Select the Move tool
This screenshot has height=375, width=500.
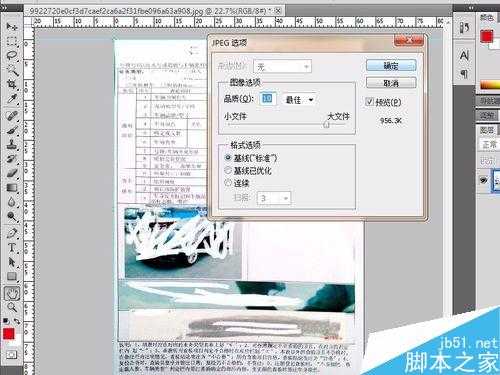click(x=12, y=27)
